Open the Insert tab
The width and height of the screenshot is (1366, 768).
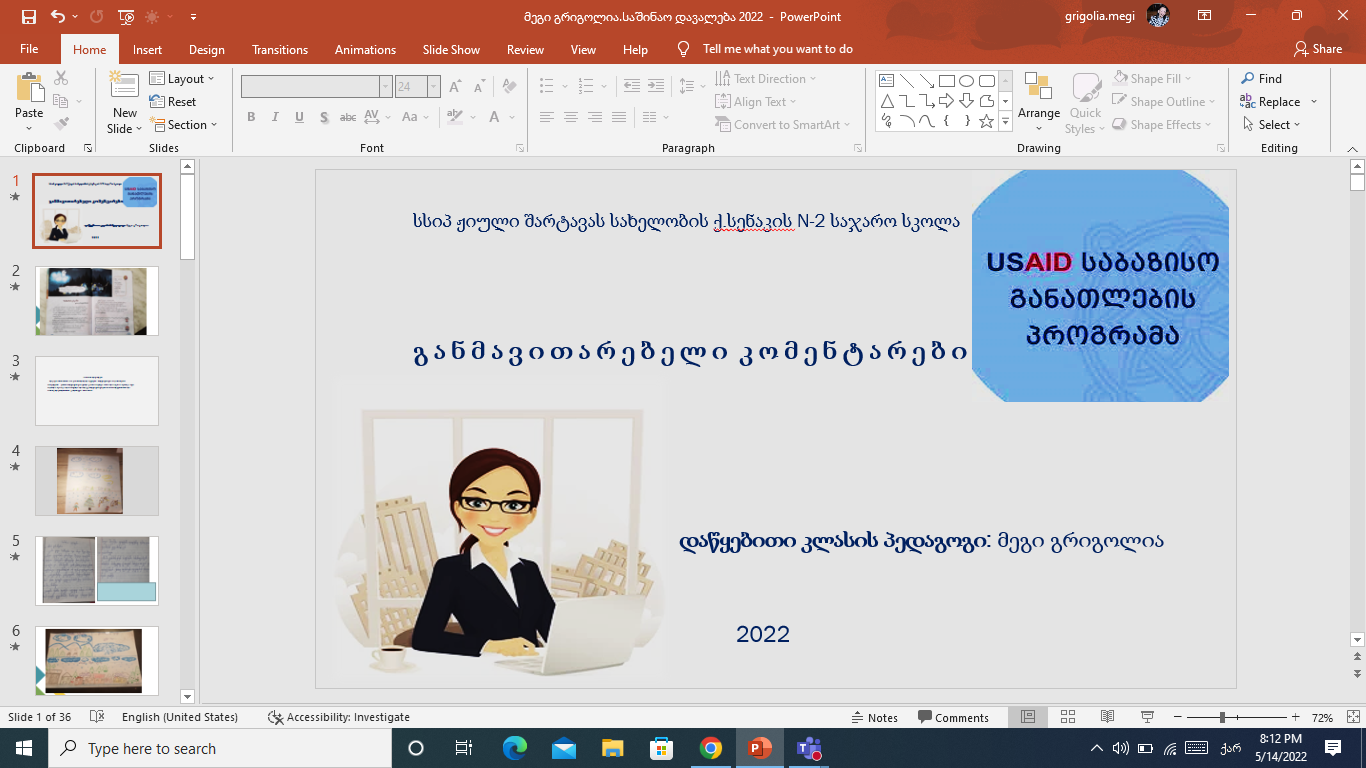[x=147, y=49]
